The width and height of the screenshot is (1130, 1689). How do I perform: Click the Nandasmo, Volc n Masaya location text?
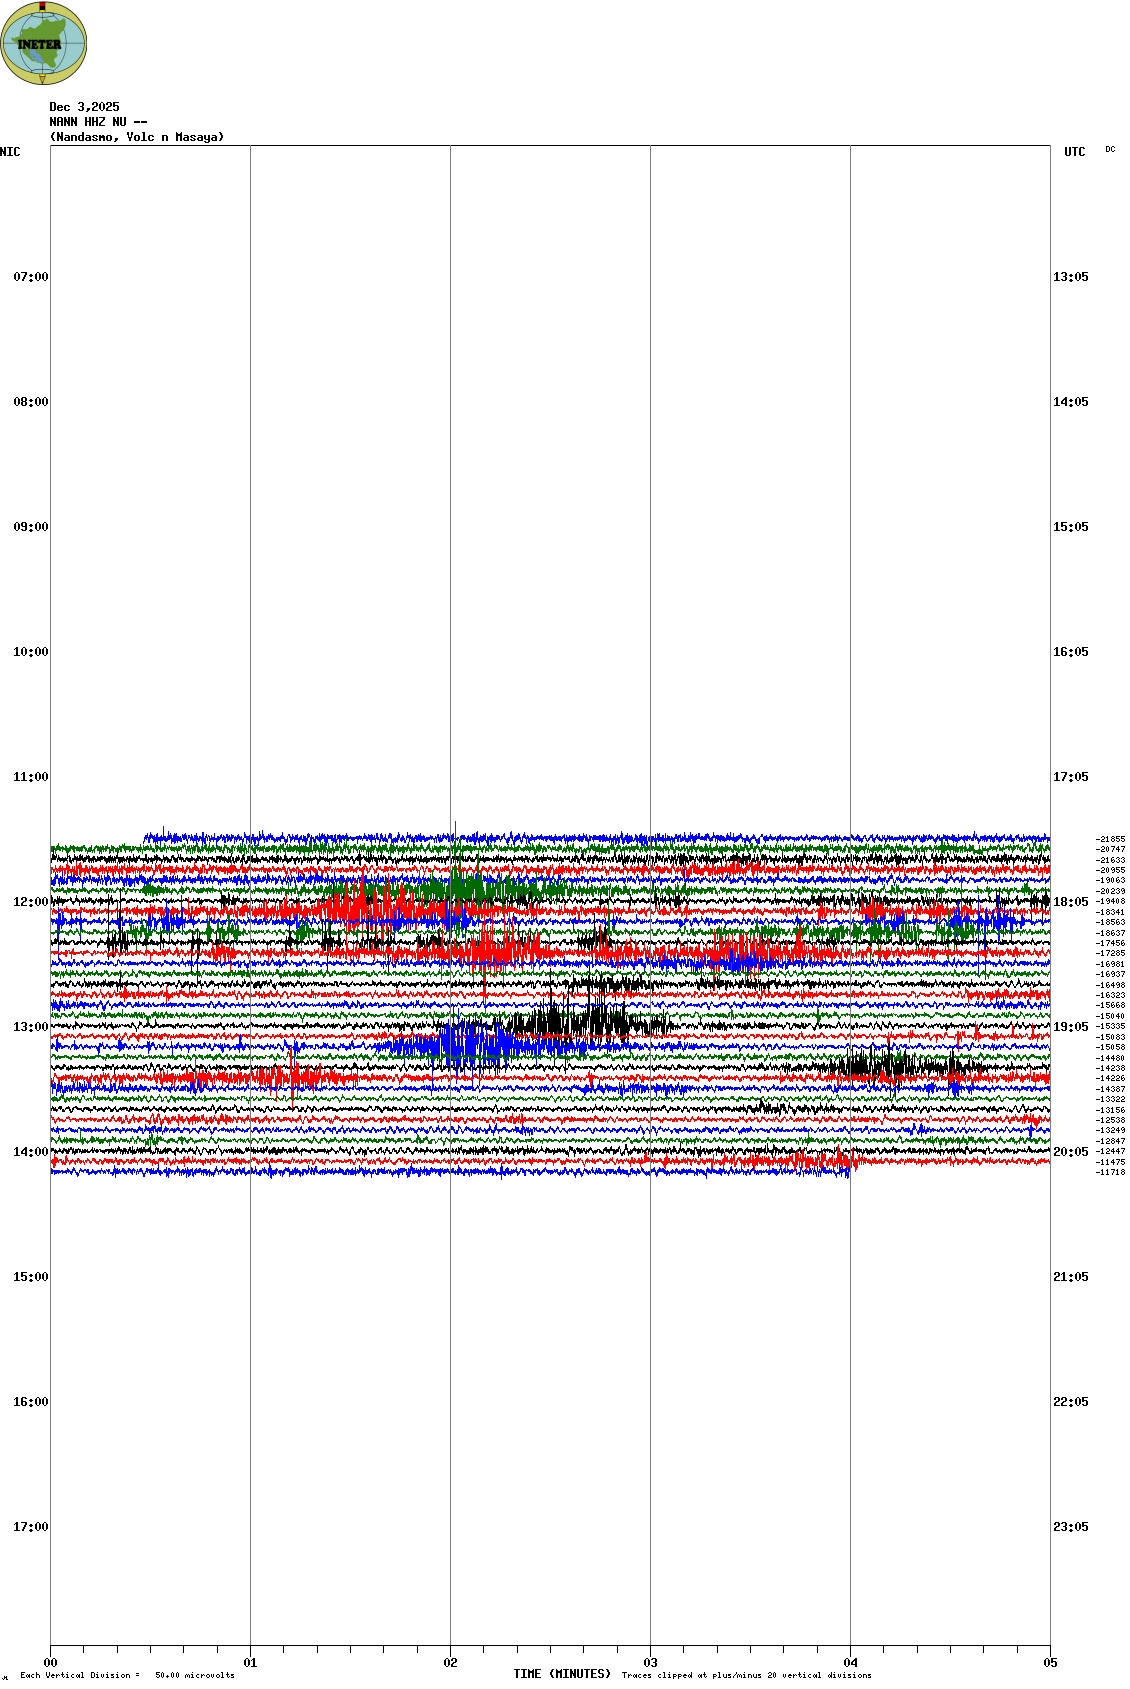[x=137, y=137]
